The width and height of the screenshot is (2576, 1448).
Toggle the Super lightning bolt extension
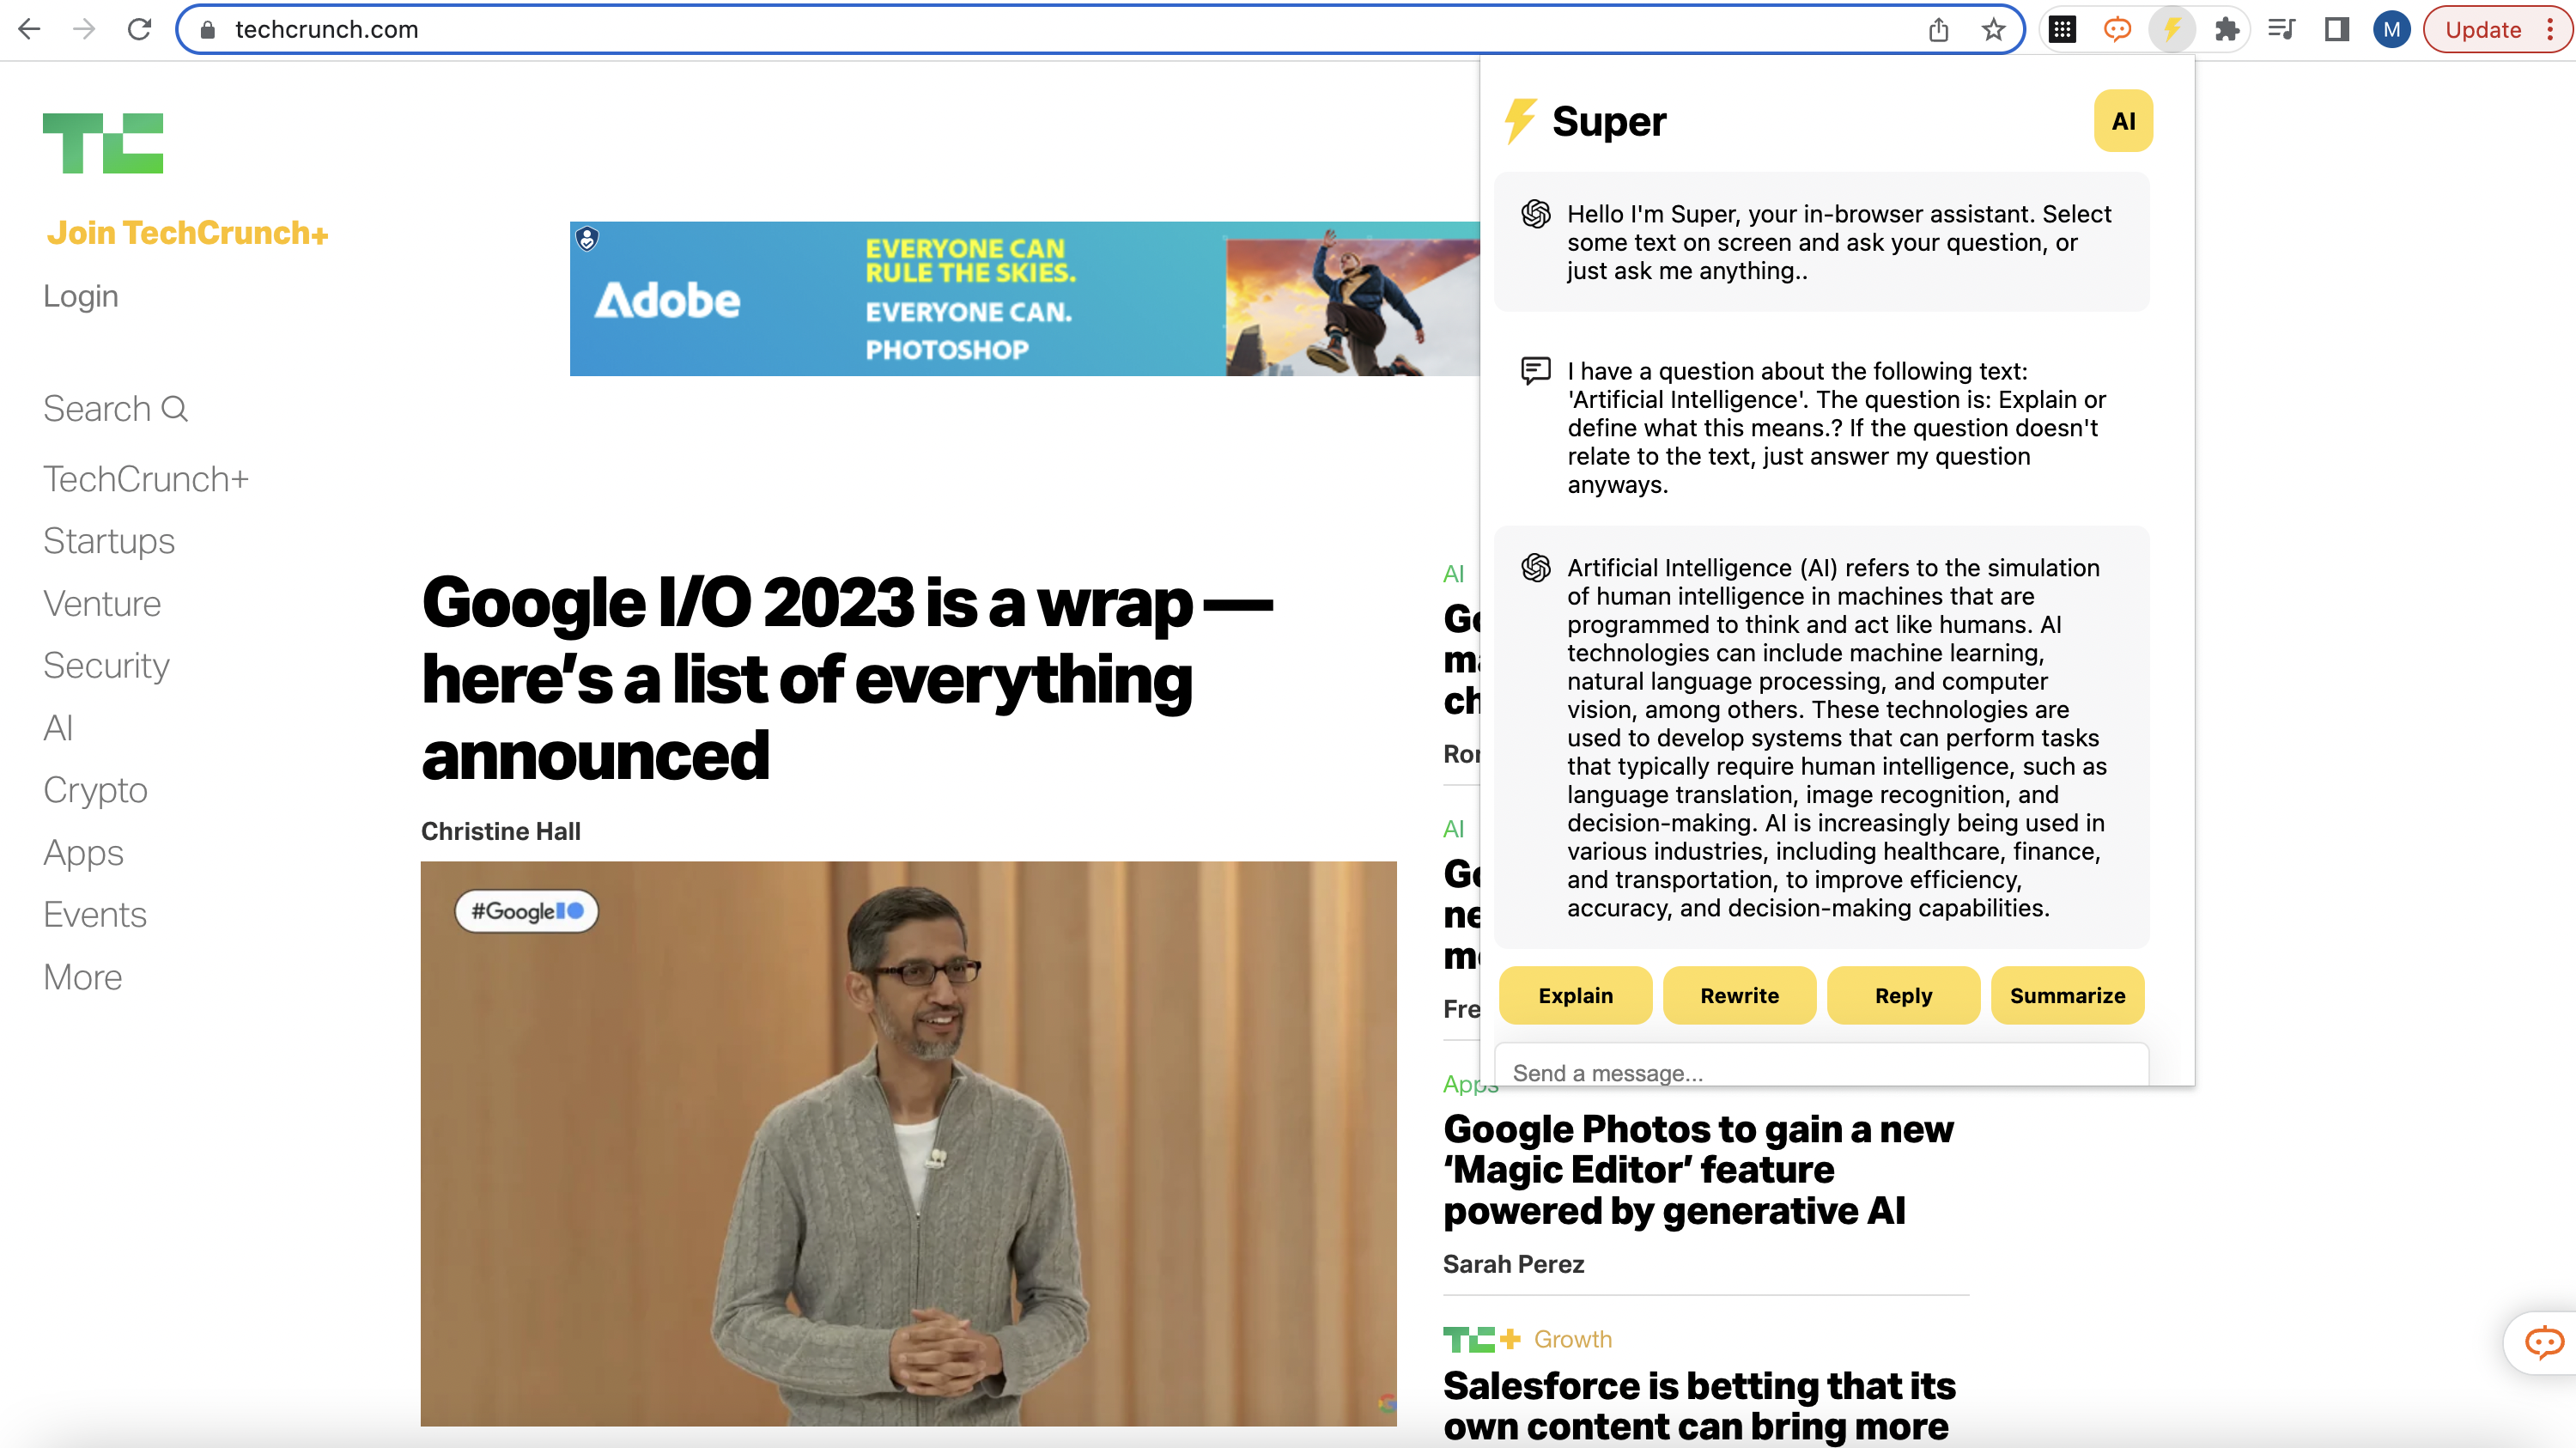point(2172,29)
